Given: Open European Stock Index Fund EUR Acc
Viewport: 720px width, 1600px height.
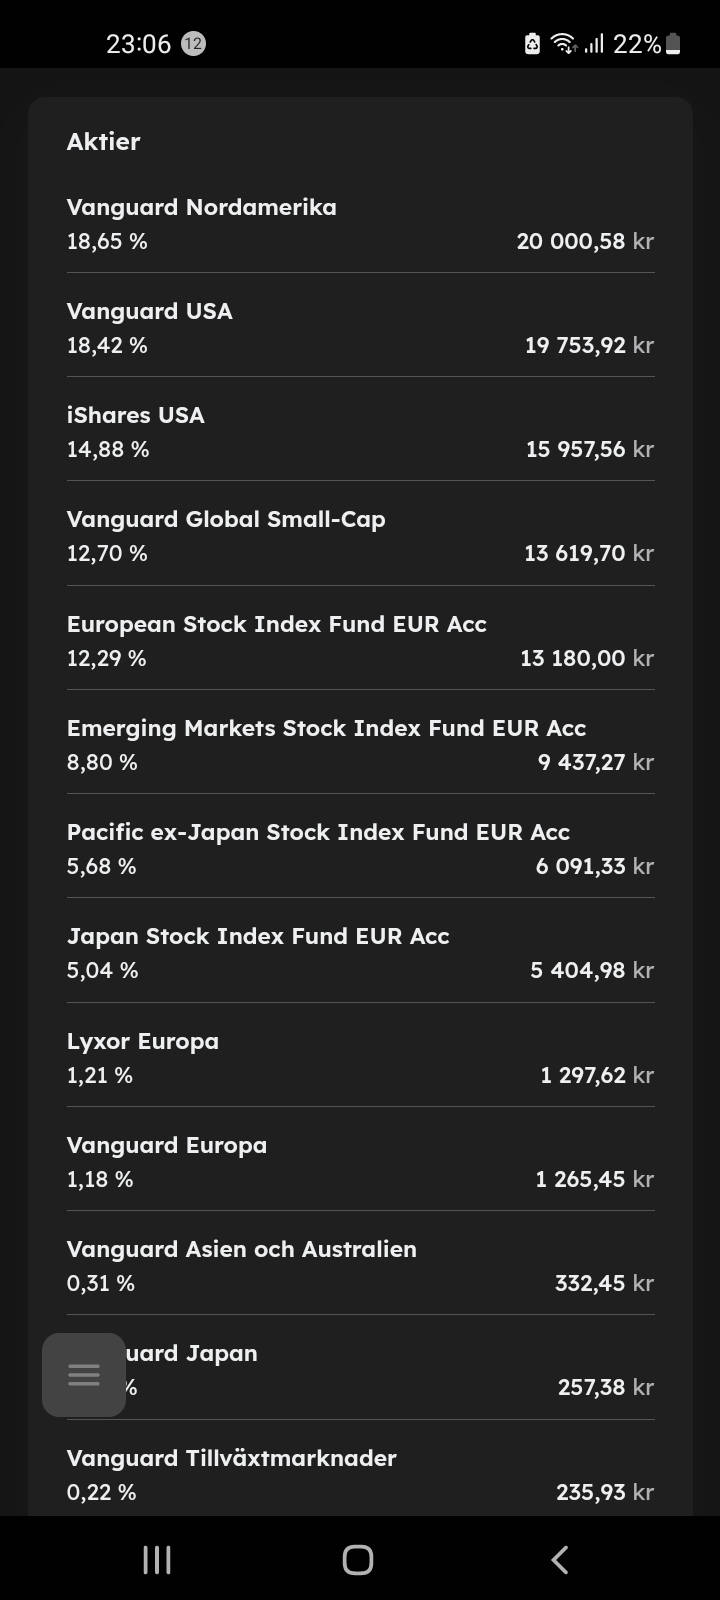Looking at the screenshot, I should coord(360,641).
